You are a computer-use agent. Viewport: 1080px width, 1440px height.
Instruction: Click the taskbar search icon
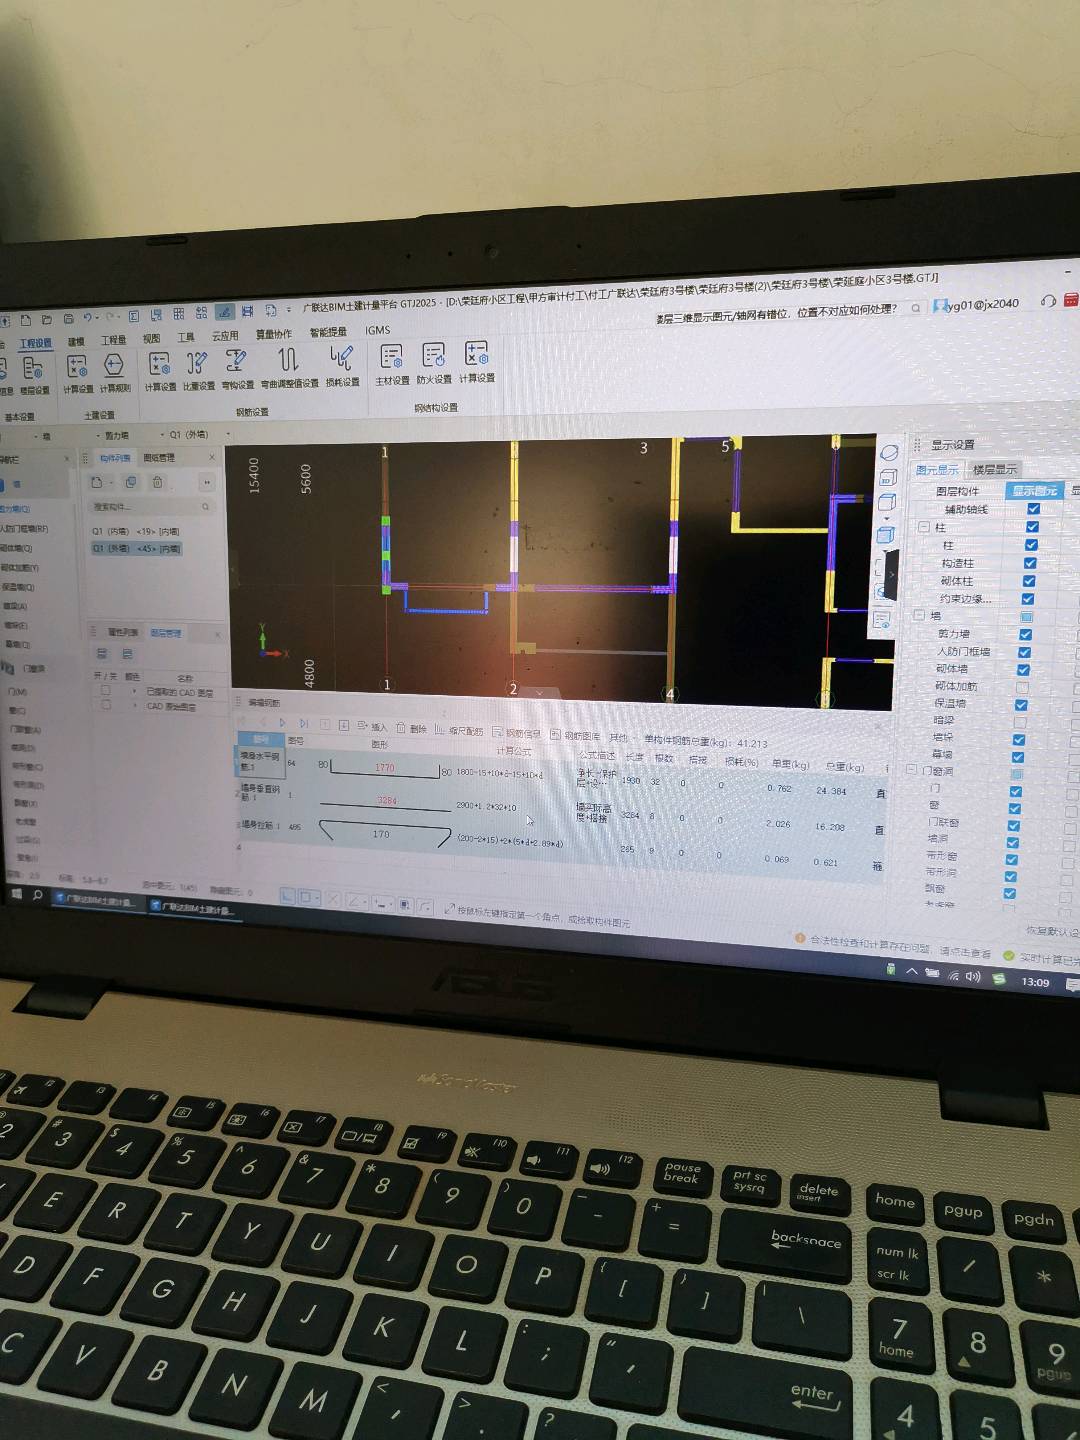[x=37, y=895]
